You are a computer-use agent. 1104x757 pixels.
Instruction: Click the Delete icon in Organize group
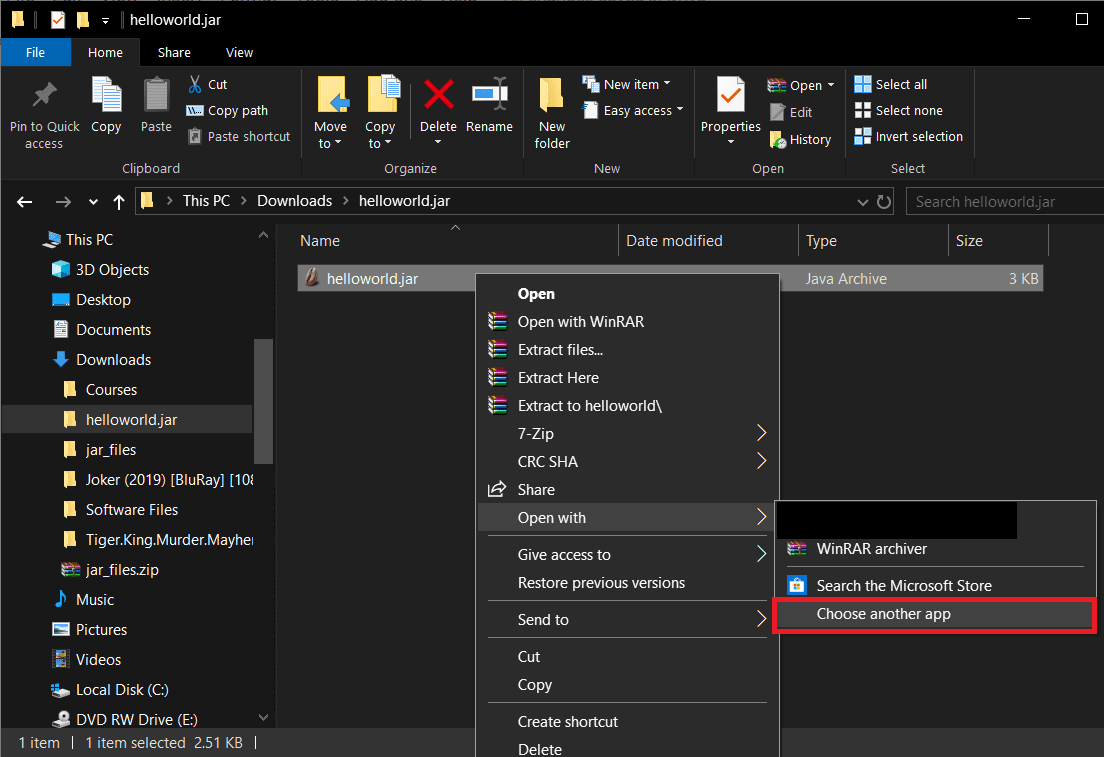pyautogui.click(x=438, y=108)
